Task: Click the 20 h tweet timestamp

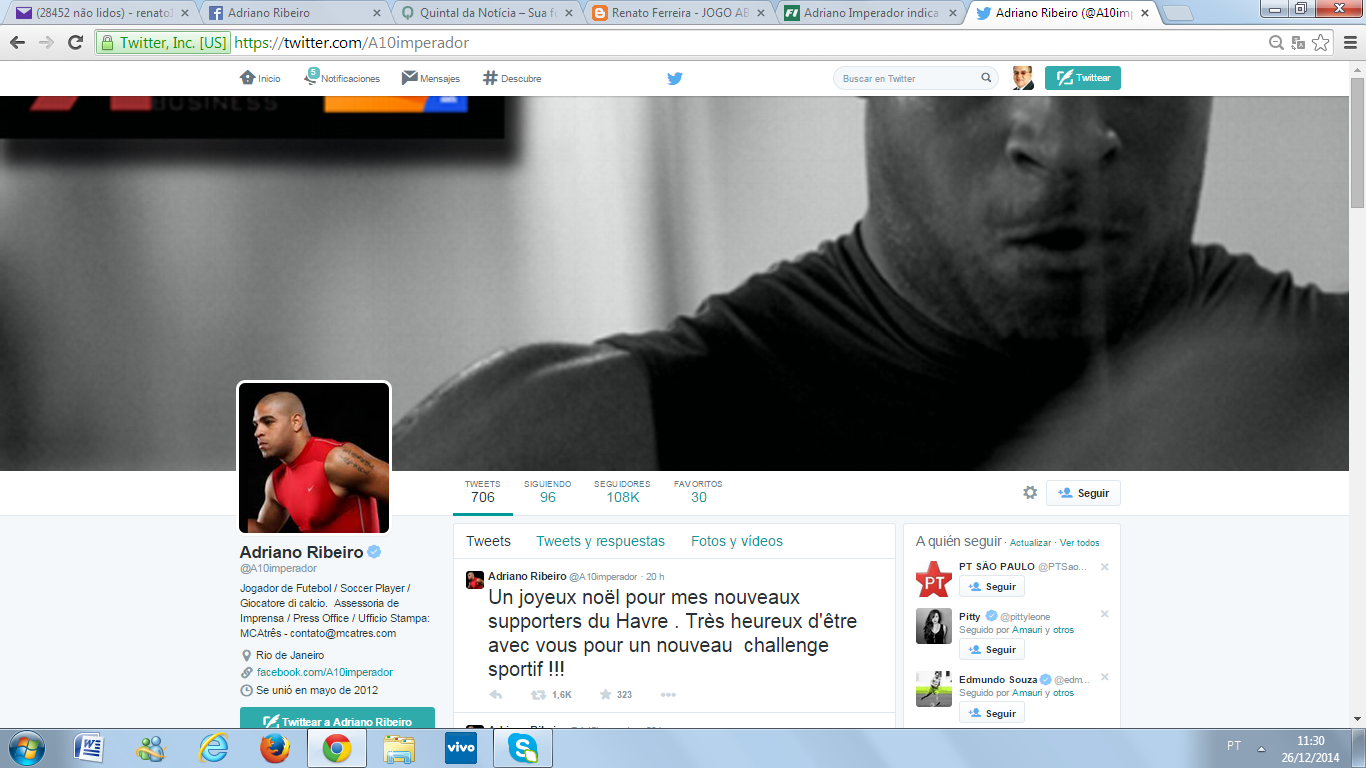Action: tap(655, 577)
